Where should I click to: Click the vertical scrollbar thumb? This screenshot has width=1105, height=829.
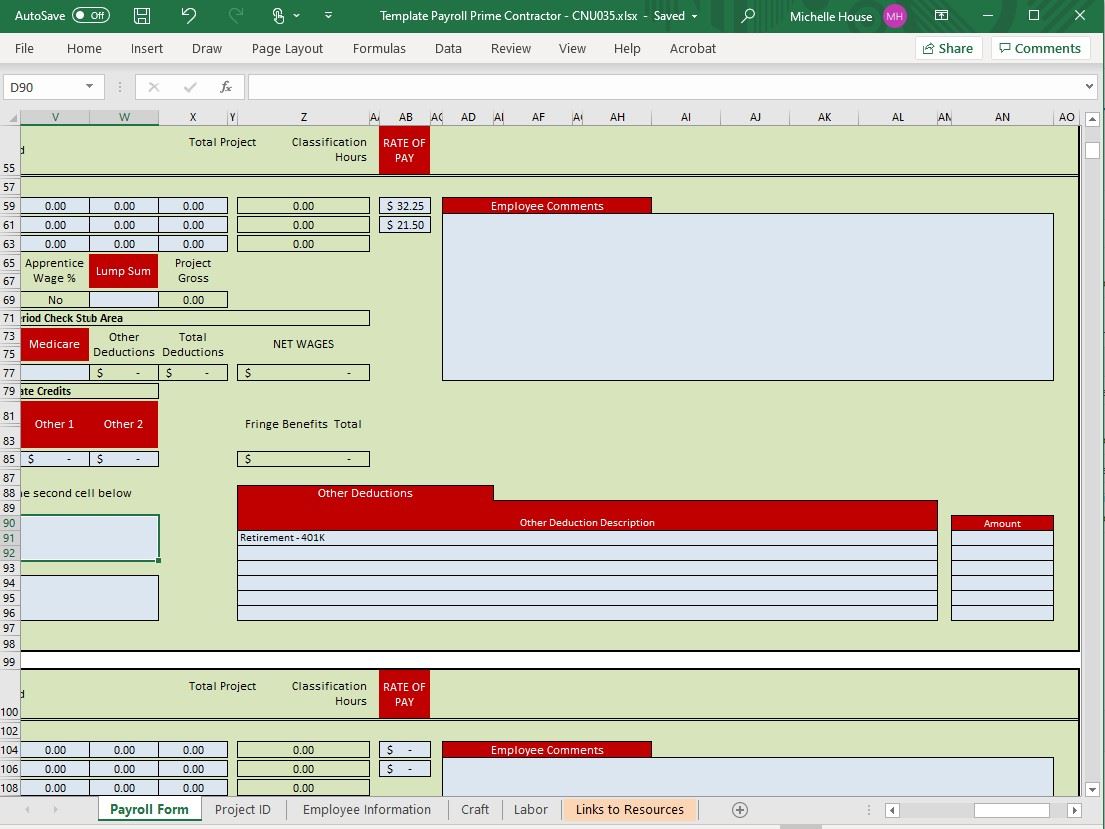[x=1092, y=150]
